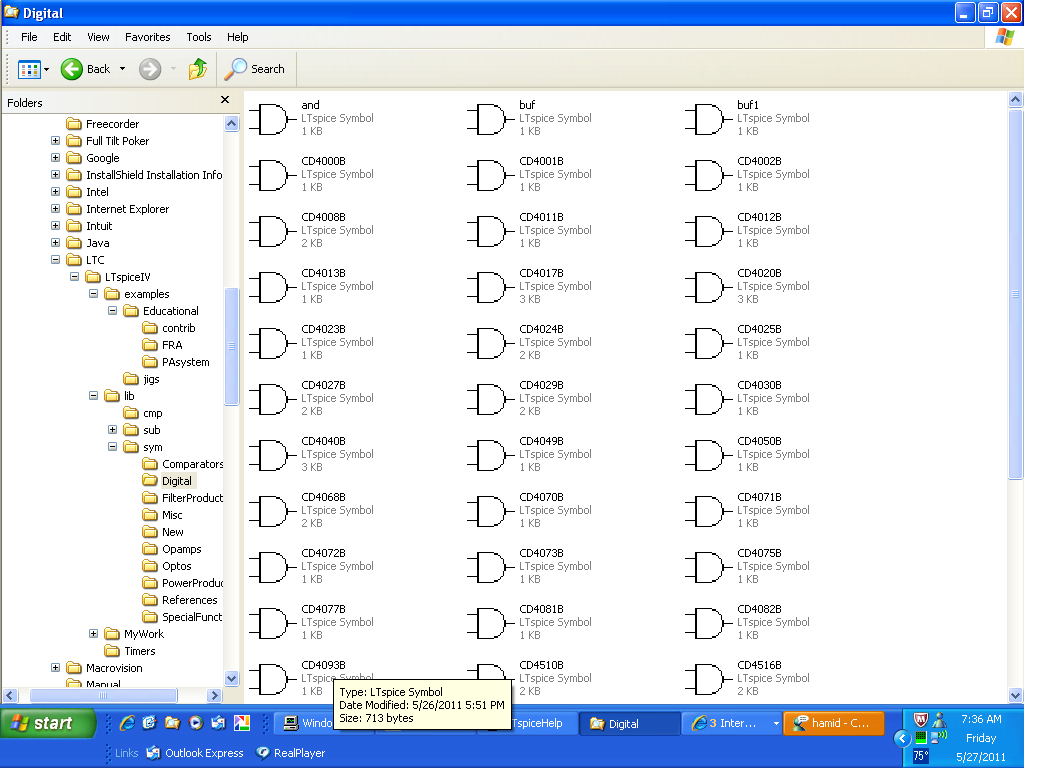
Task: Select the CD4050B symbol icon
Action: tap(708, 455)
